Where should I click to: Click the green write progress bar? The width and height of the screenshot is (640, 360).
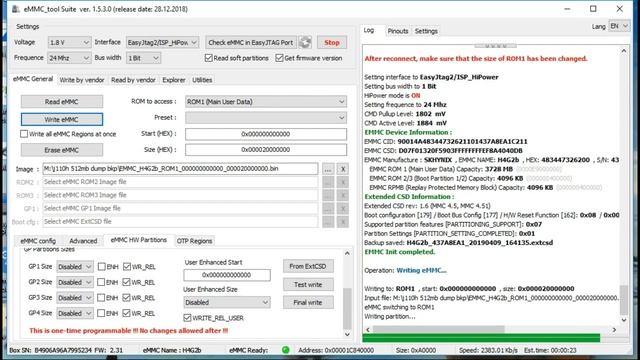[x=481, y=338]
